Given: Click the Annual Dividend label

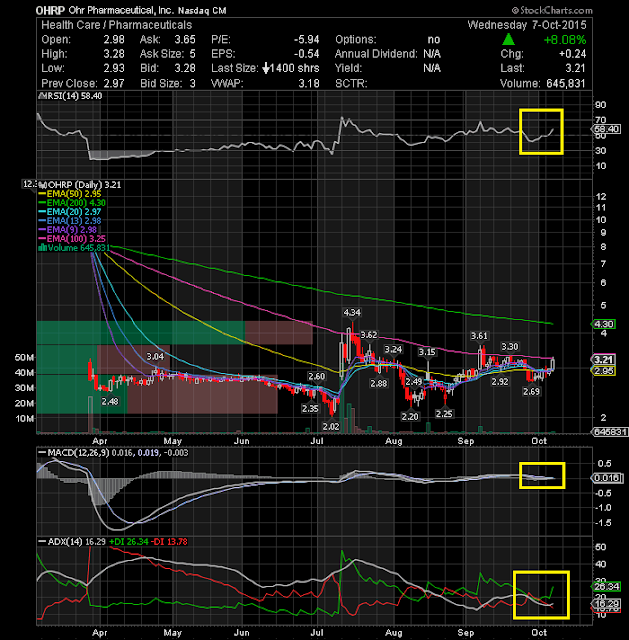Looking at the screenshot, I should pyautogui.click(x=376, y=54).
